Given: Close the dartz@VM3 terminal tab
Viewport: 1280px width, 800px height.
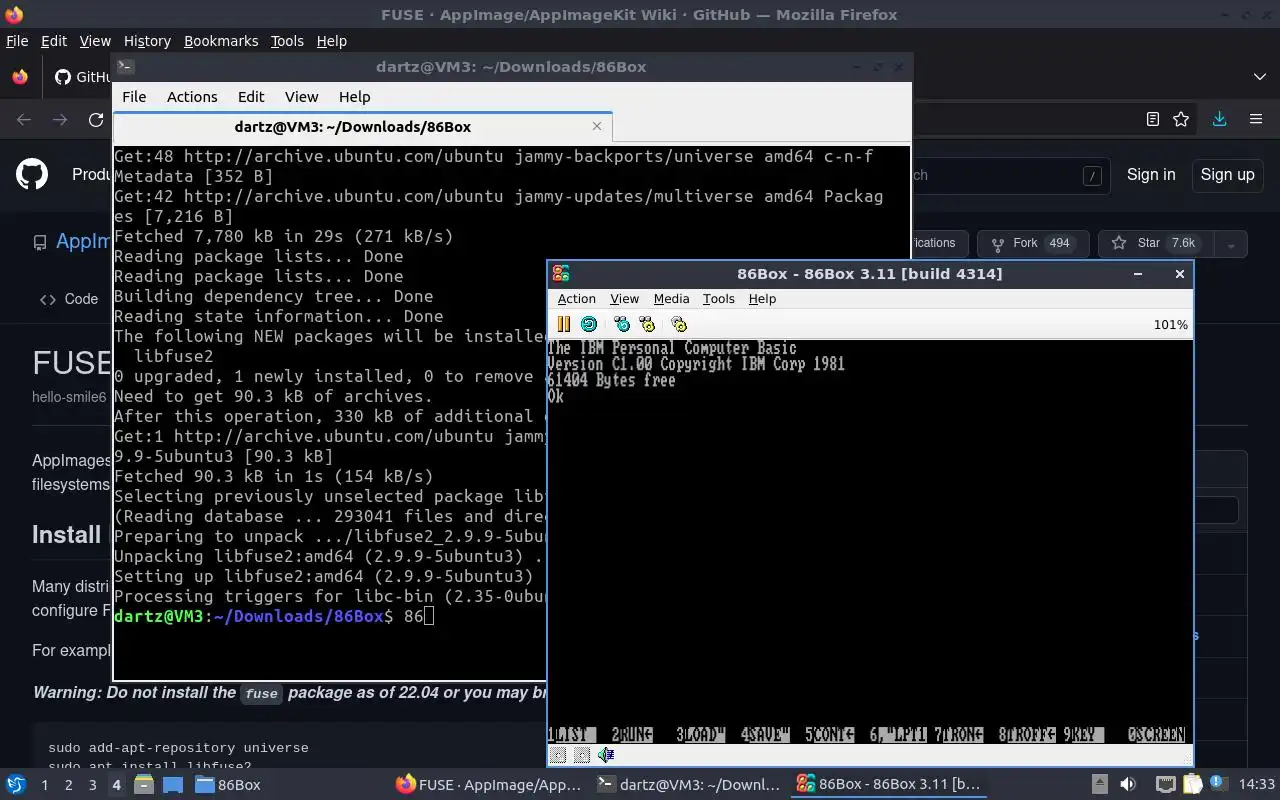Looking at the screenshot, I should pos(597,126).
